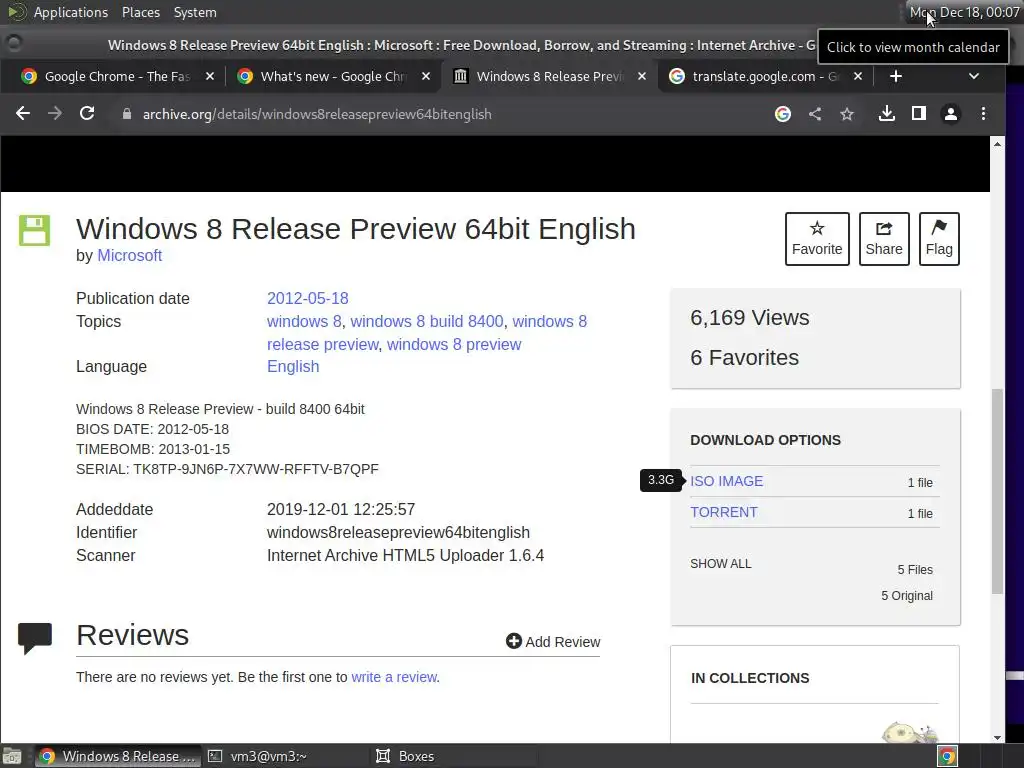Click the scrollbar down arrow
The image size is (1024, 768).
coord(997,737)
